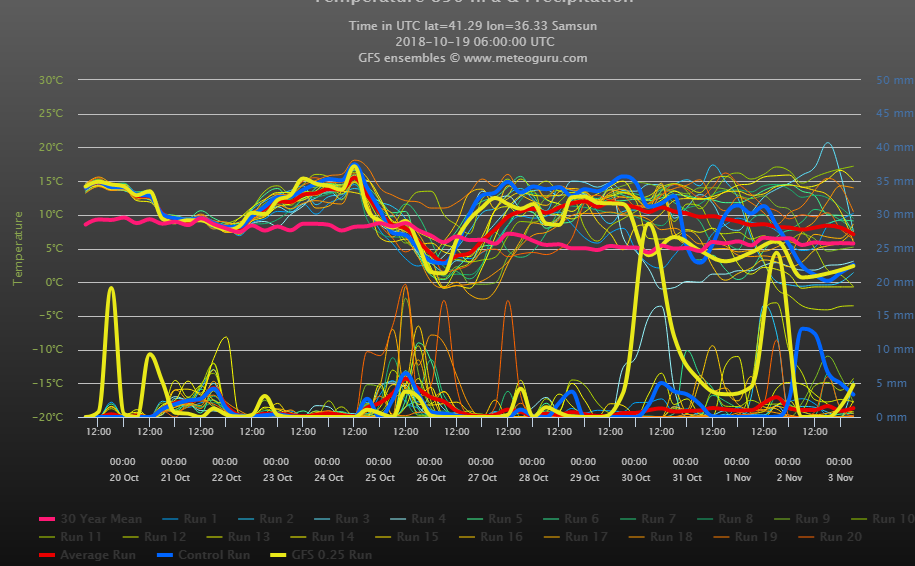Toggle Run 7 legend entry

(648, 519)
